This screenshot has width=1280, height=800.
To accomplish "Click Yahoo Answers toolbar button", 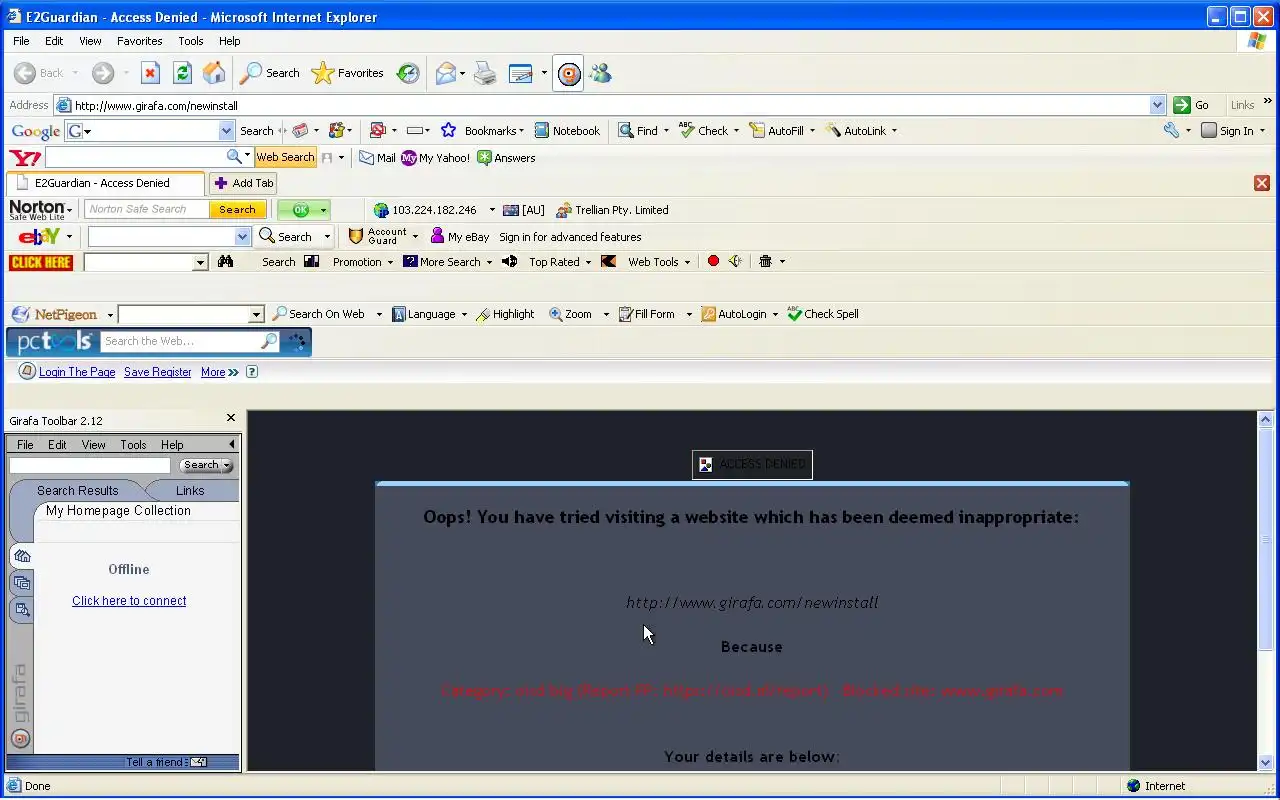I will (506, 158).
